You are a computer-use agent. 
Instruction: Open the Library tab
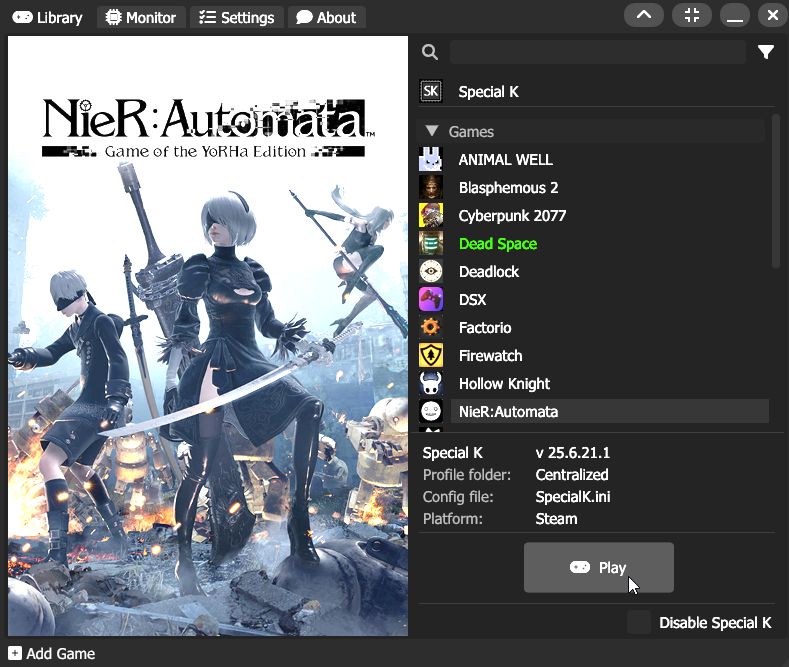coord(47,18)
